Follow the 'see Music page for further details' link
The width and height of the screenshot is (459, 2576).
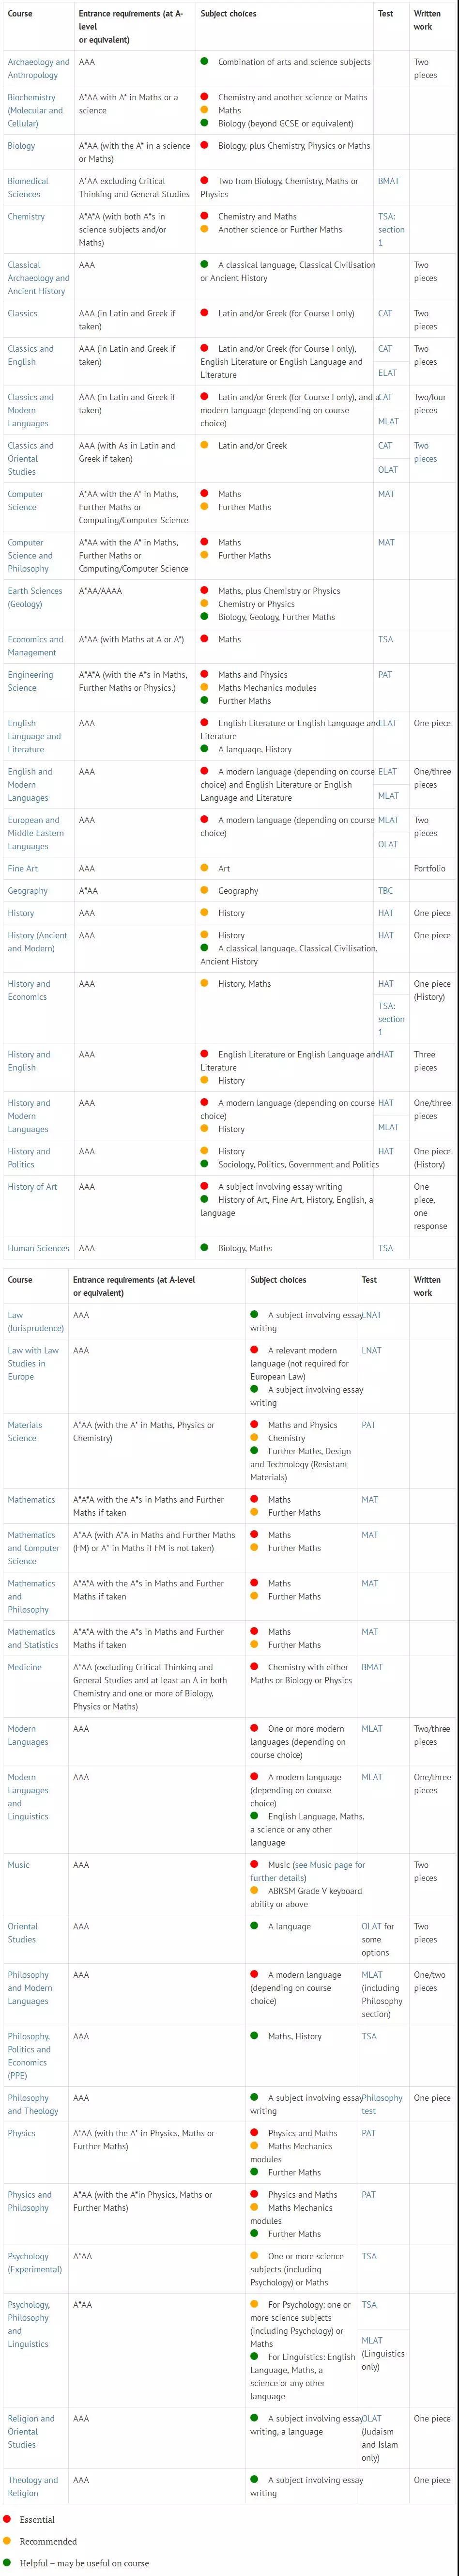pos(307,1870)
